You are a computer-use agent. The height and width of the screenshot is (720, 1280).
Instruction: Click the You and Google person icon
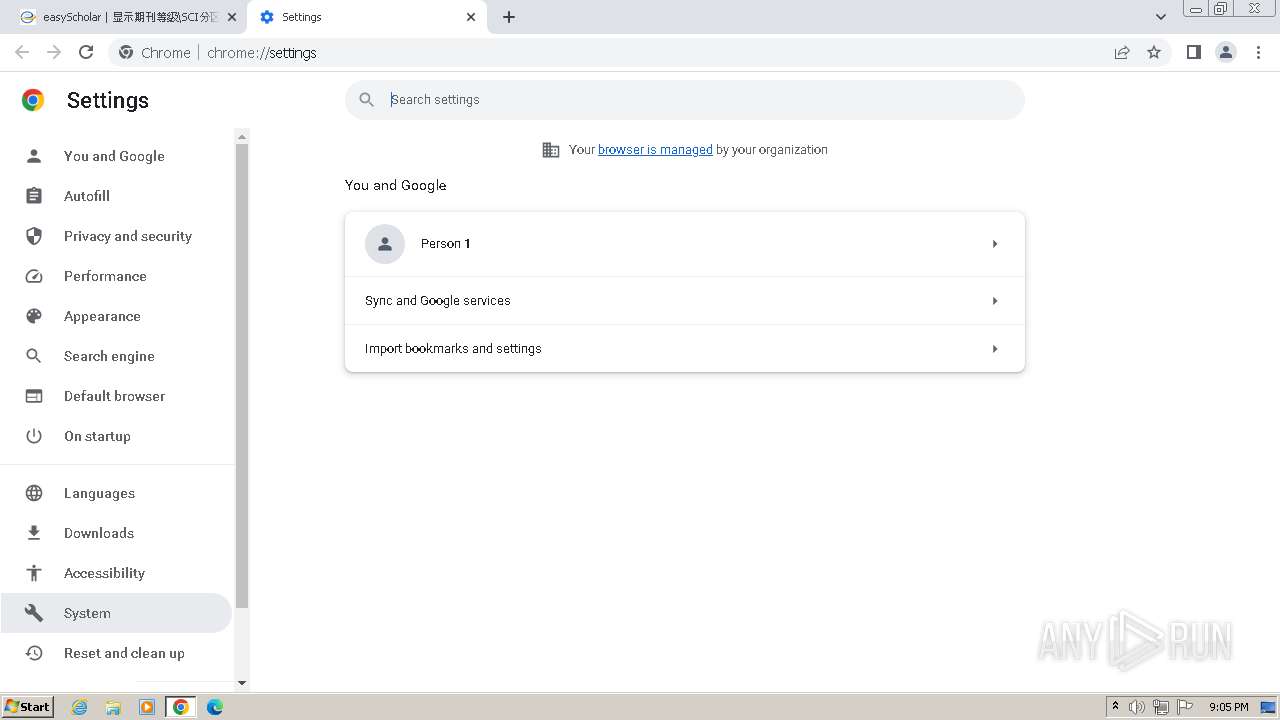[x=34, y=156]
